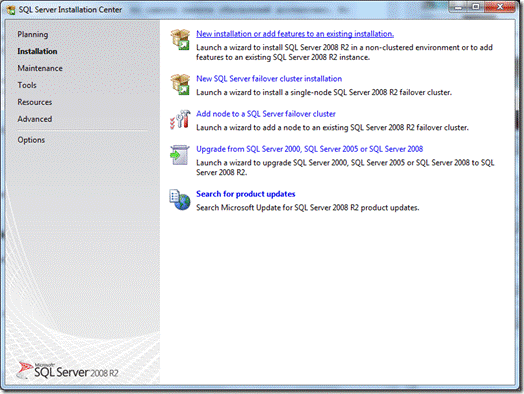
Task: Start Upgrade from SQL Server 2000, 2005 or 2008
Action: click(309, 149)
